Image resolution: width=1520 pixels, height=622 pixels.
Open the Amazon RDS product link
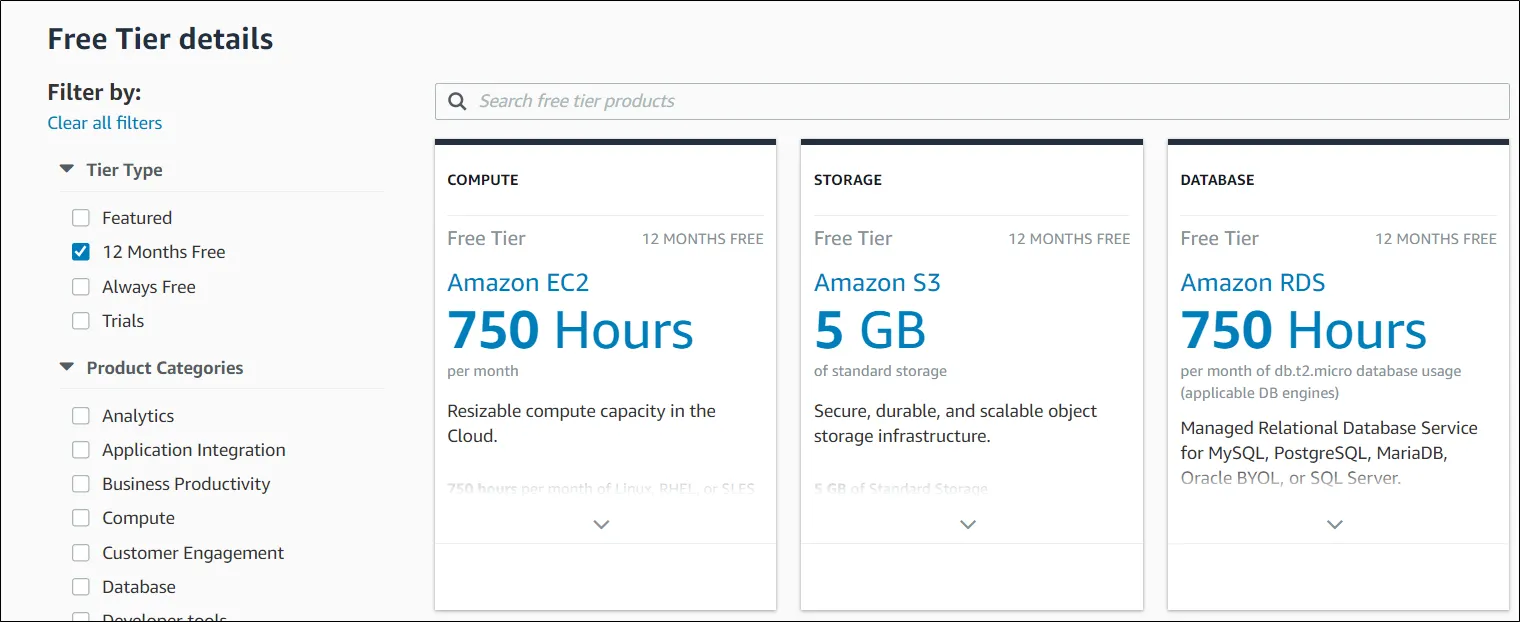coord(1252,283)
